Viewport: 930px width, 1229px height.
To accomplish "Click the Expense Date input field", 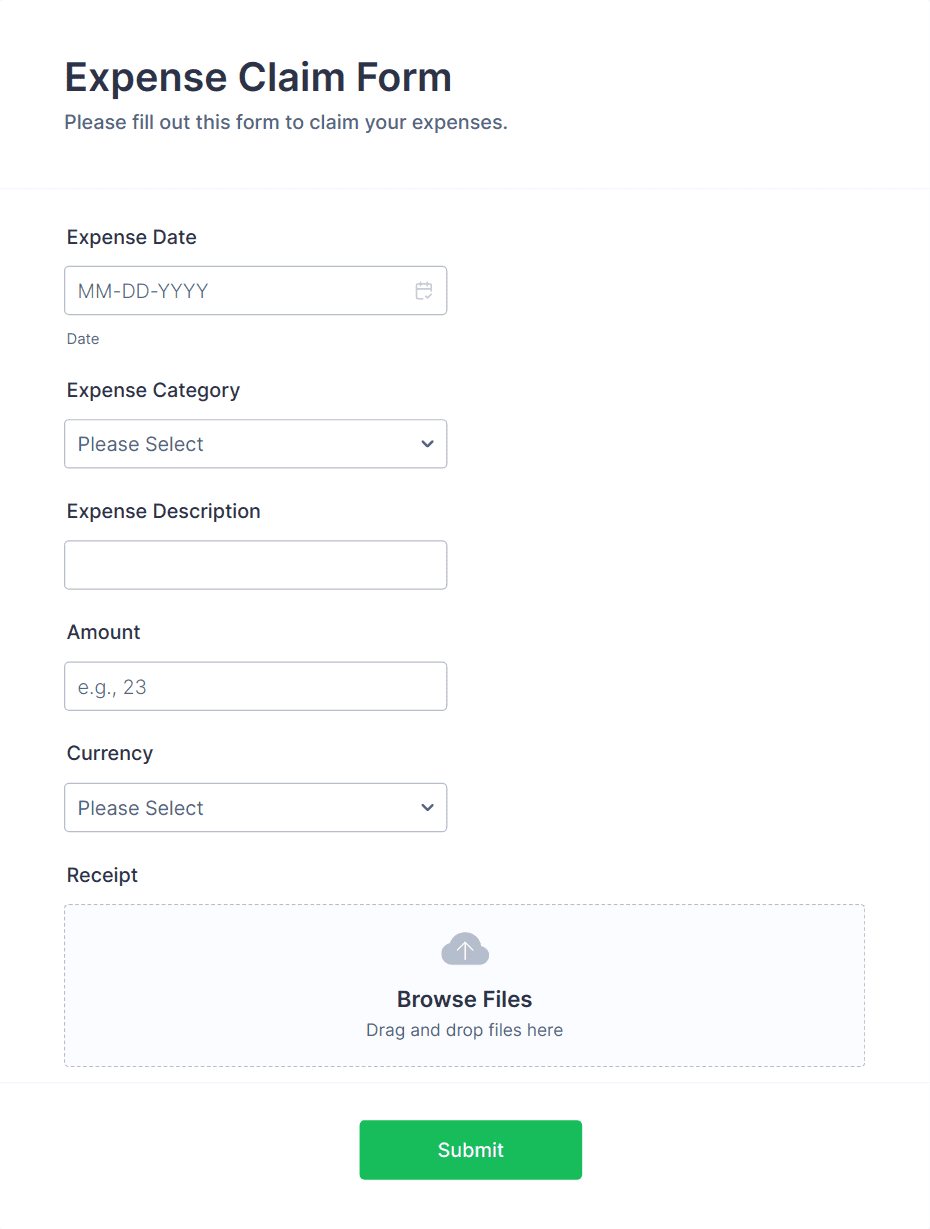I will [255, 290].
